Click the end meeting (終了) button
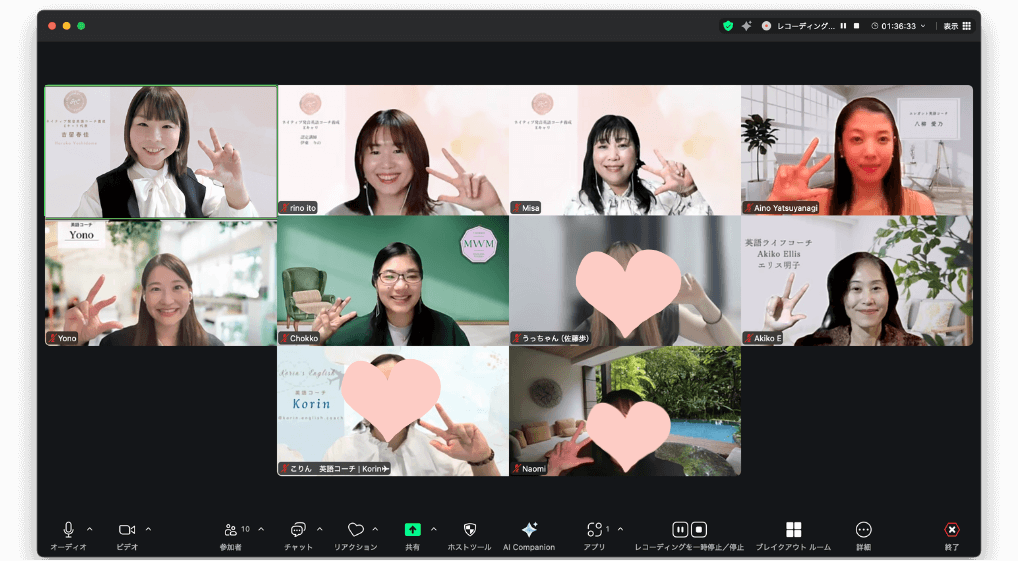The height and width of the screenshot is (561, 1018). click(952, 530)
